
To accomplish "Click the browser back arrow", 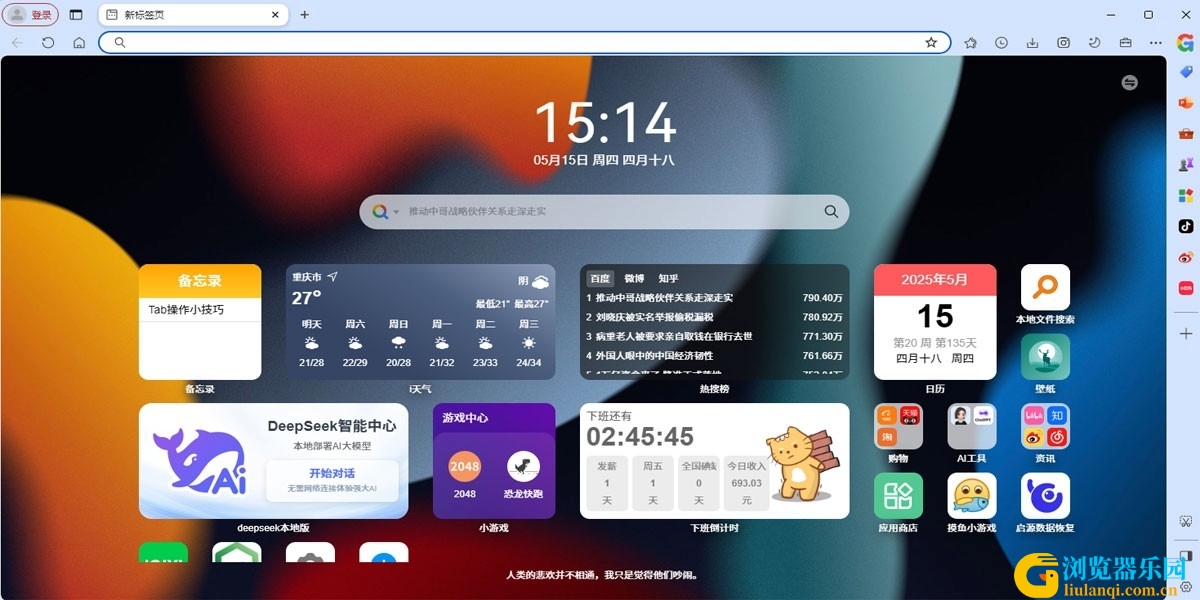I will click(17, 43).
